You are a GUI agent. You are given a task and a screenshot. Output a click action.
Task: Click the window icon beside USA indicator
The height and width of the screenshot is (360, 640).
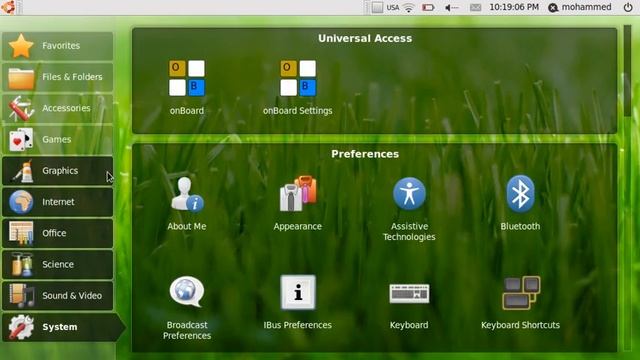point(377,7)
